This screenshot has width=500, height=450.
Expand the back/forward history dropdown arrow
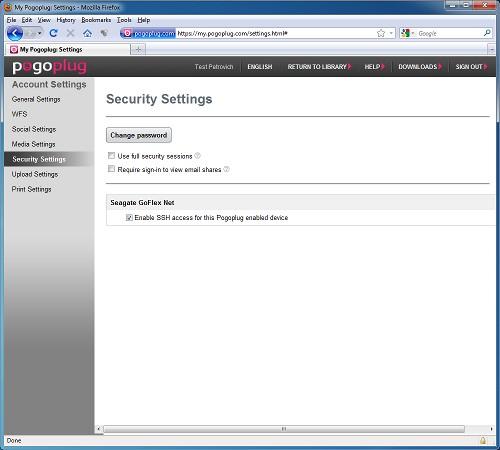pyautogui.click(x=40, y=33)
